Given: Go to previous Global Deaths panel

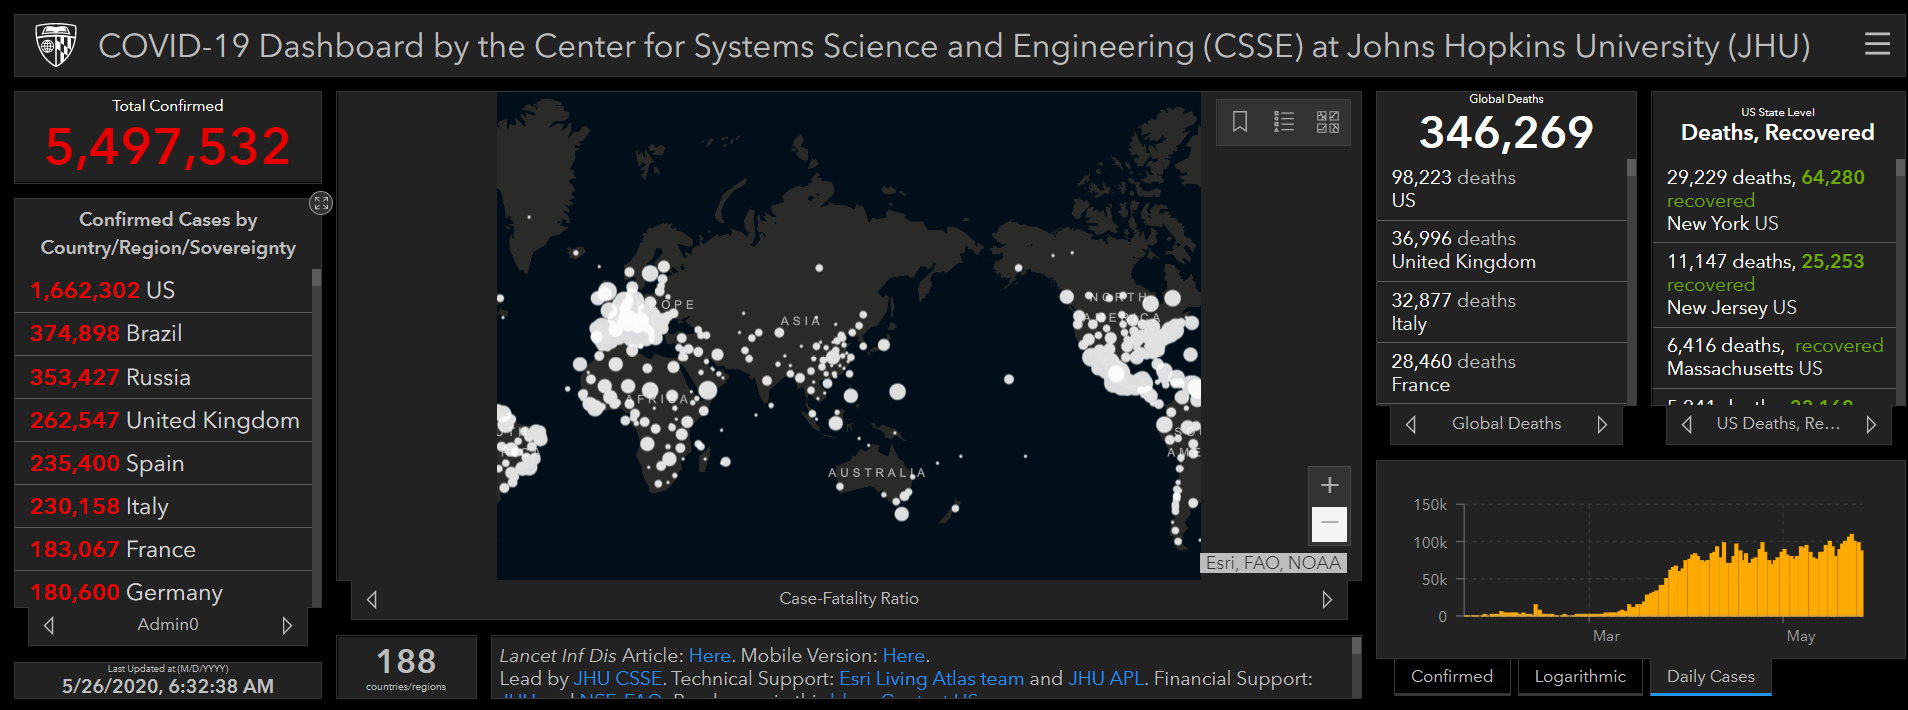Looking at the screenshot, I should [1411, 424].
